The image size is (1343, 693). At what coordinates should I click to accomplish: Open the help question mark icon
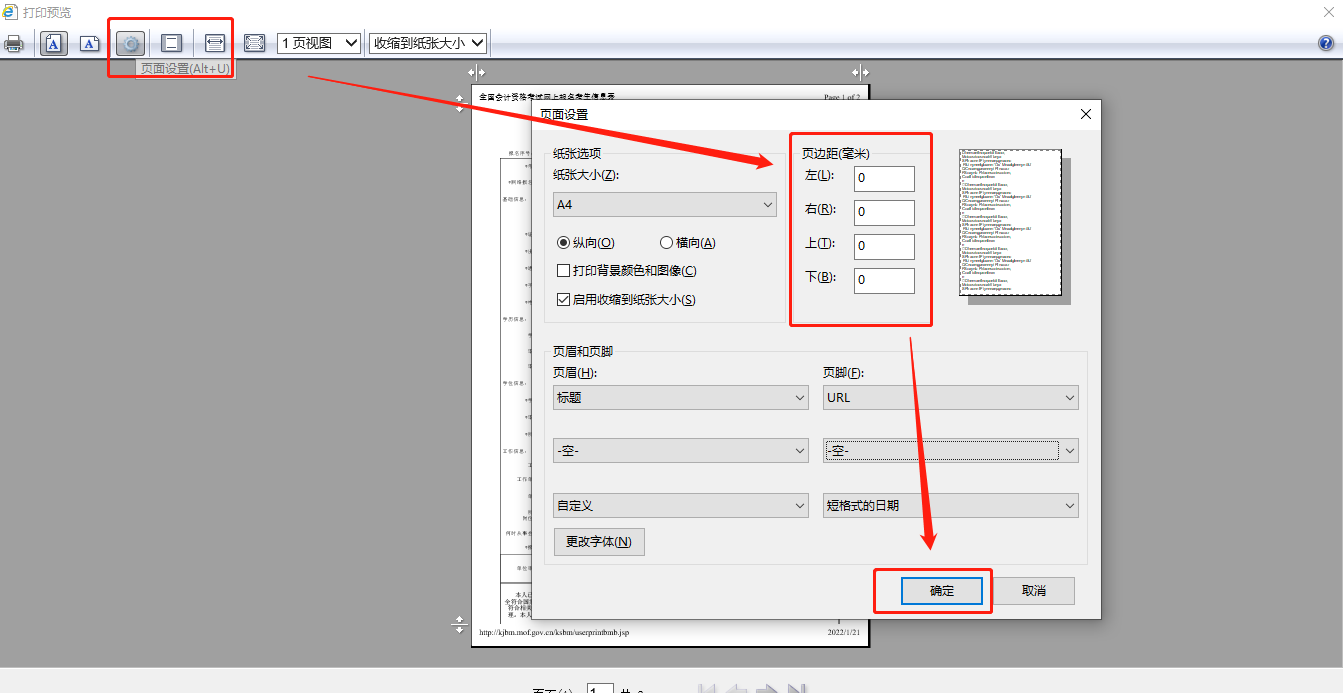coord(1326,43)
